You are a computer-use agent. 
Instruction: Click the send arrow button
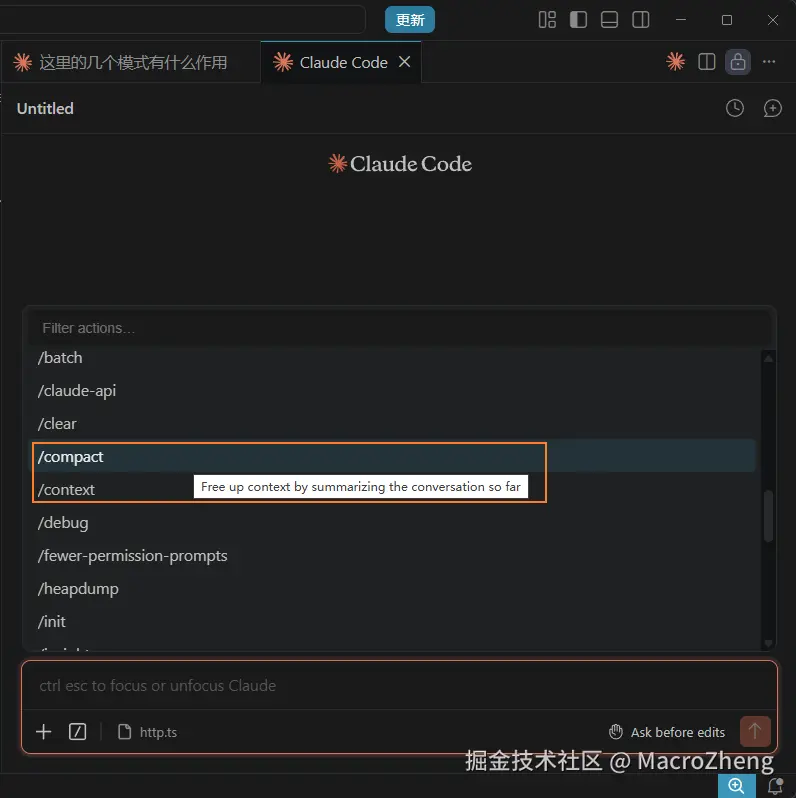click(x=755, y=731)
